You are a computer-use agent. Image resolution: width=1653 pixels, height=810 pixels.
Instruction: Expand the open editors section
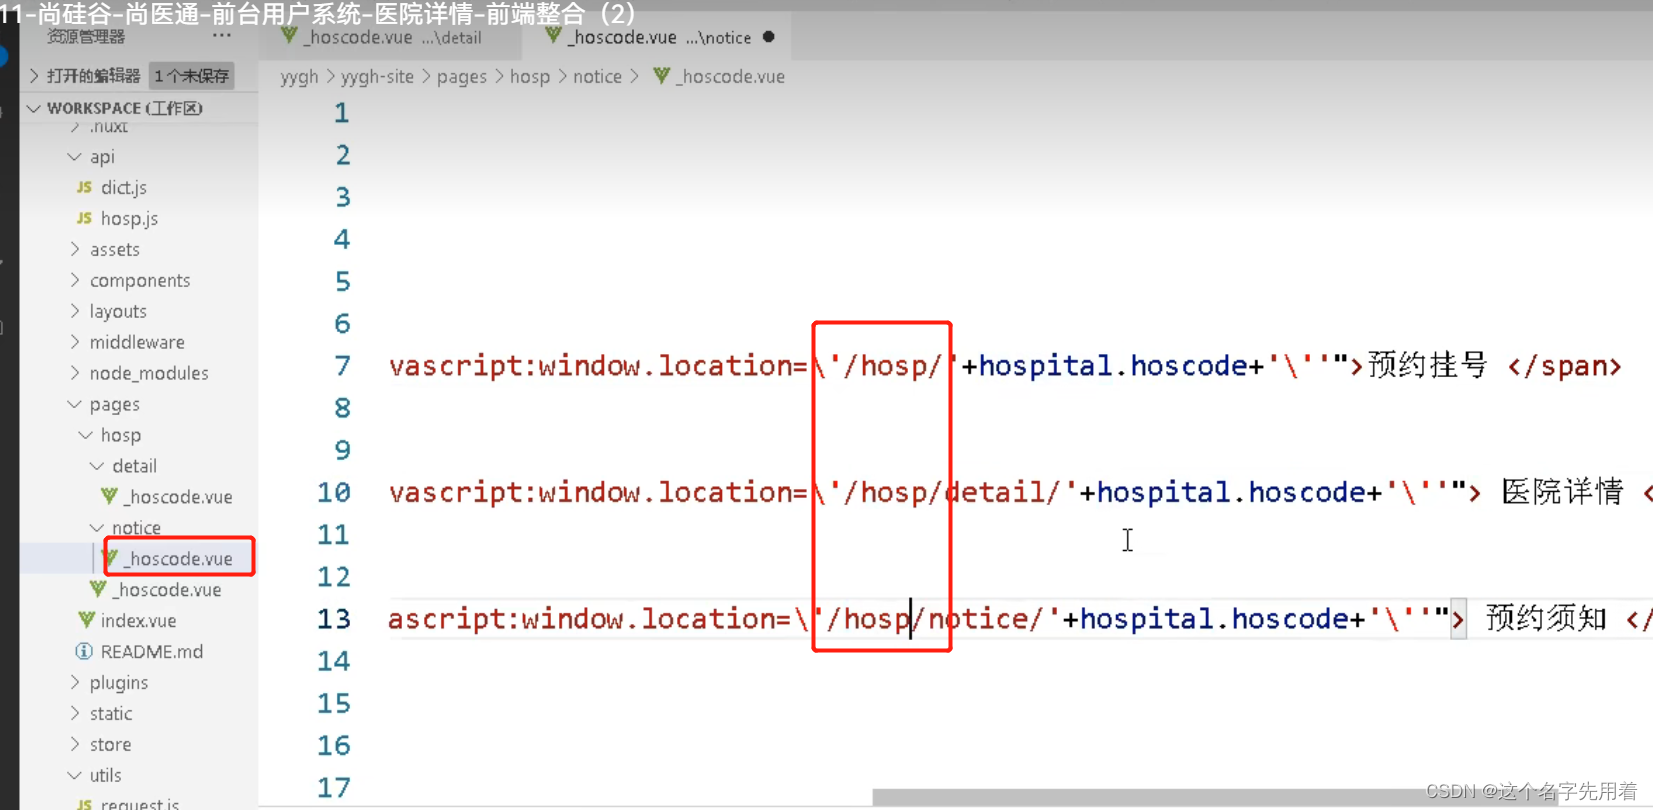(x=34, y=76)
